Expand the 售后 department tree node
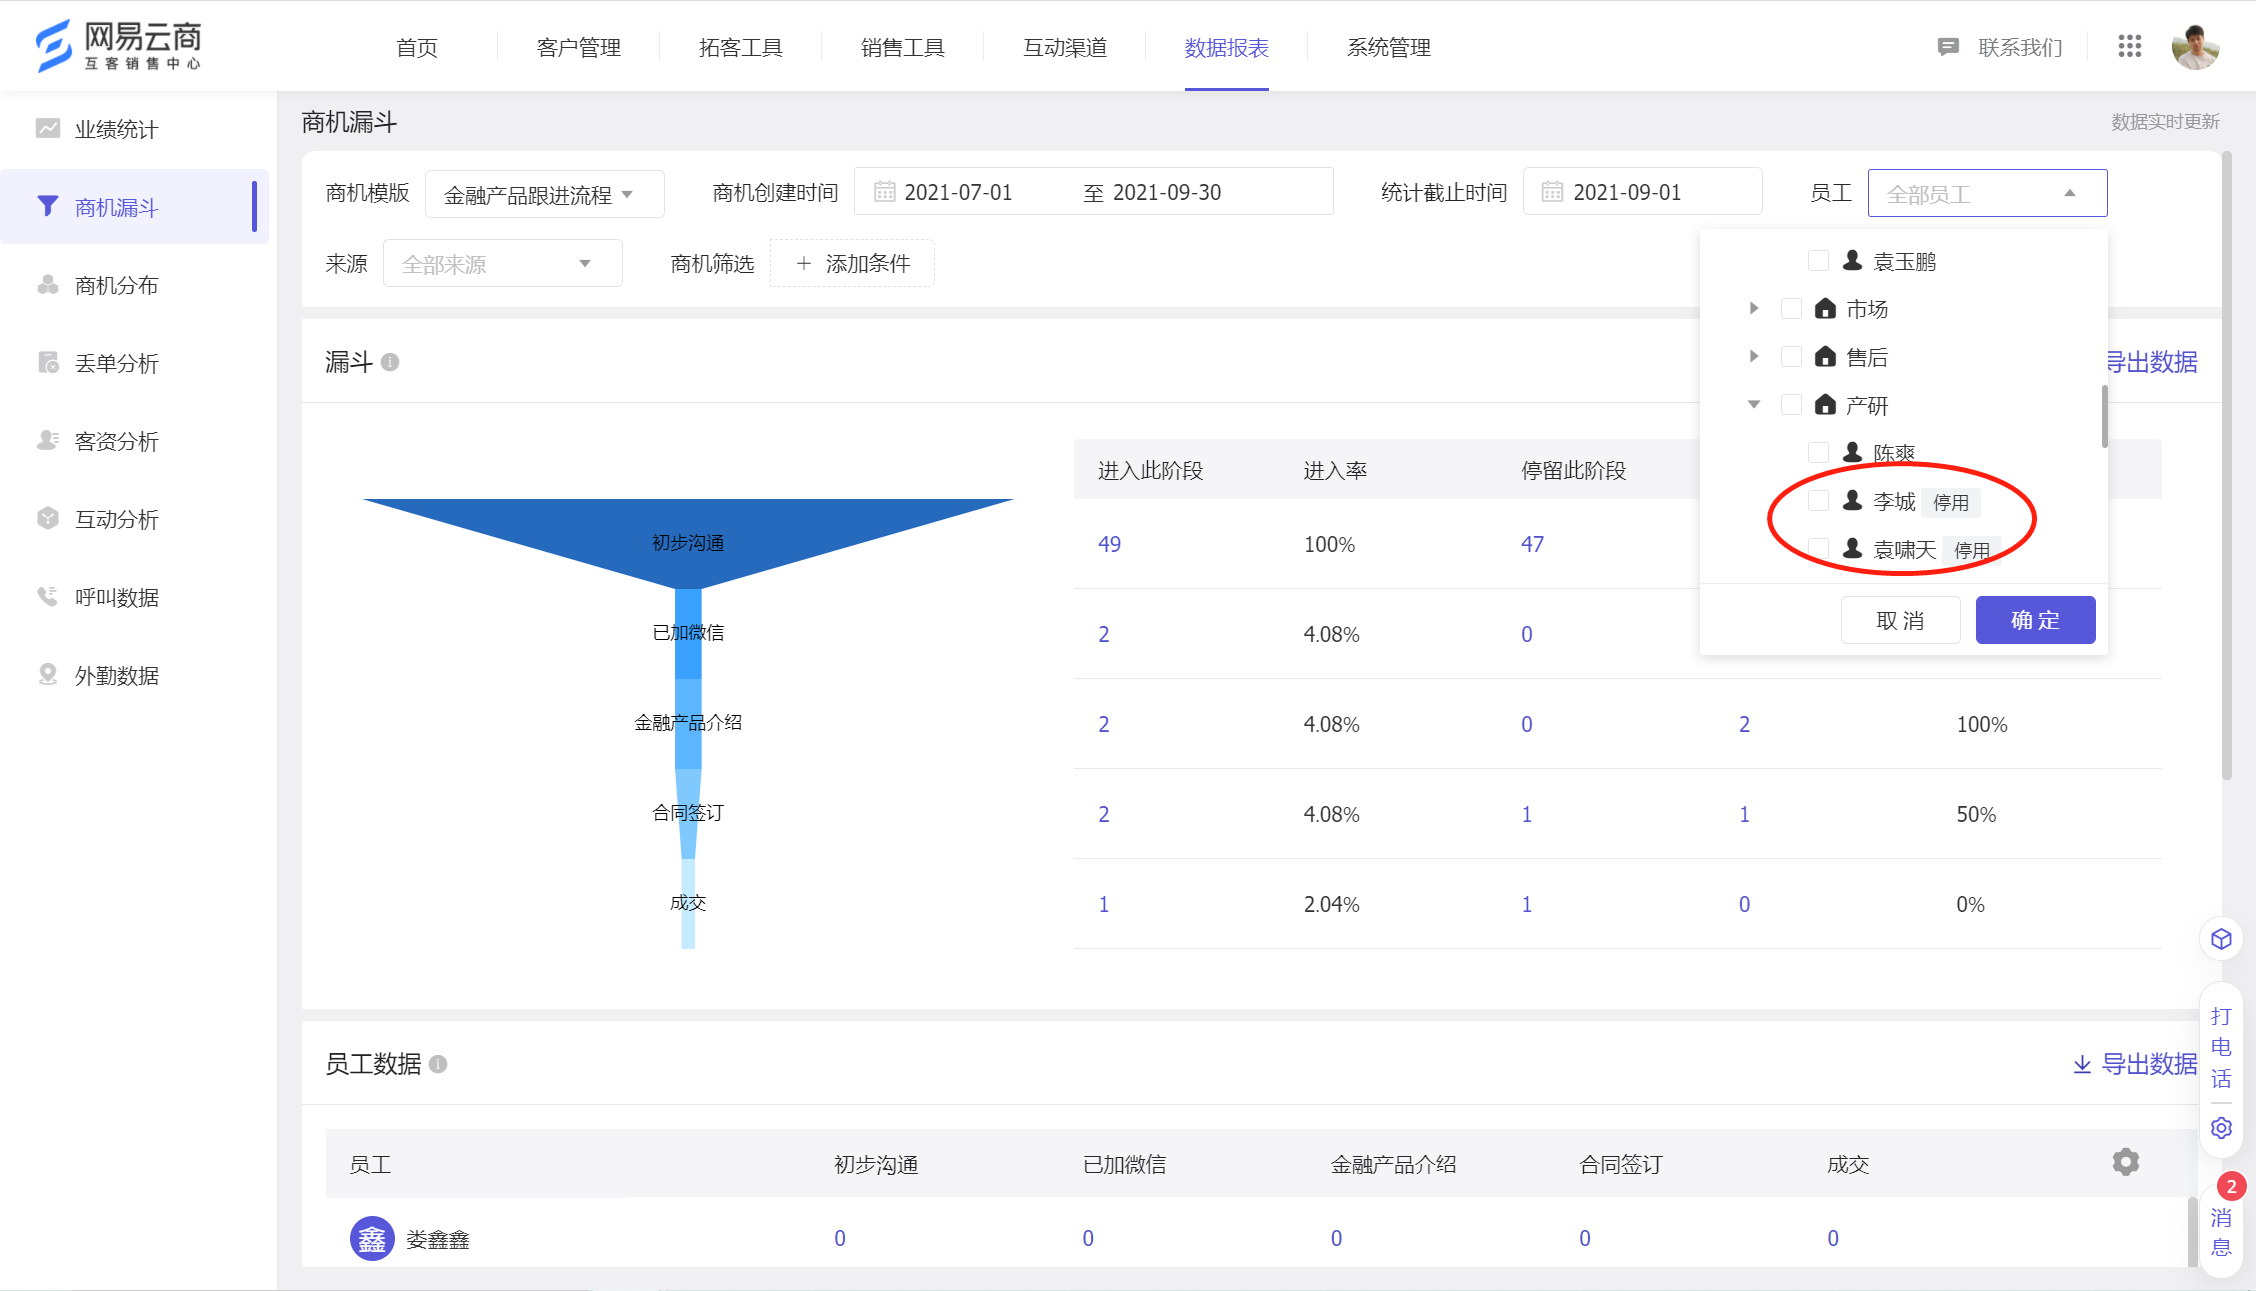Screen dimensions: 2256x1291 1754,356
